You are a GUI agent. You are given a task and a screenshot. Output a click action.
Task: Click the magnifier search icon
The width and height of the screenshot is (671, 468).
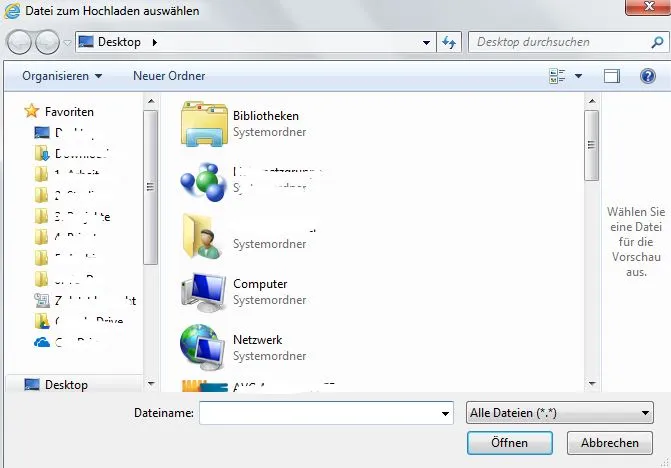click(657, 42)
